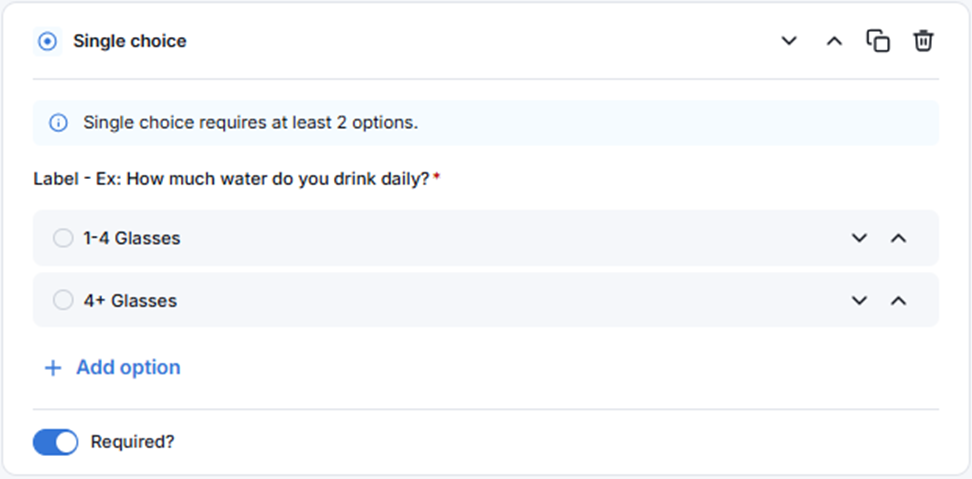Move Single choice question up
The image size is (972, 479).
tap(834, 41)
